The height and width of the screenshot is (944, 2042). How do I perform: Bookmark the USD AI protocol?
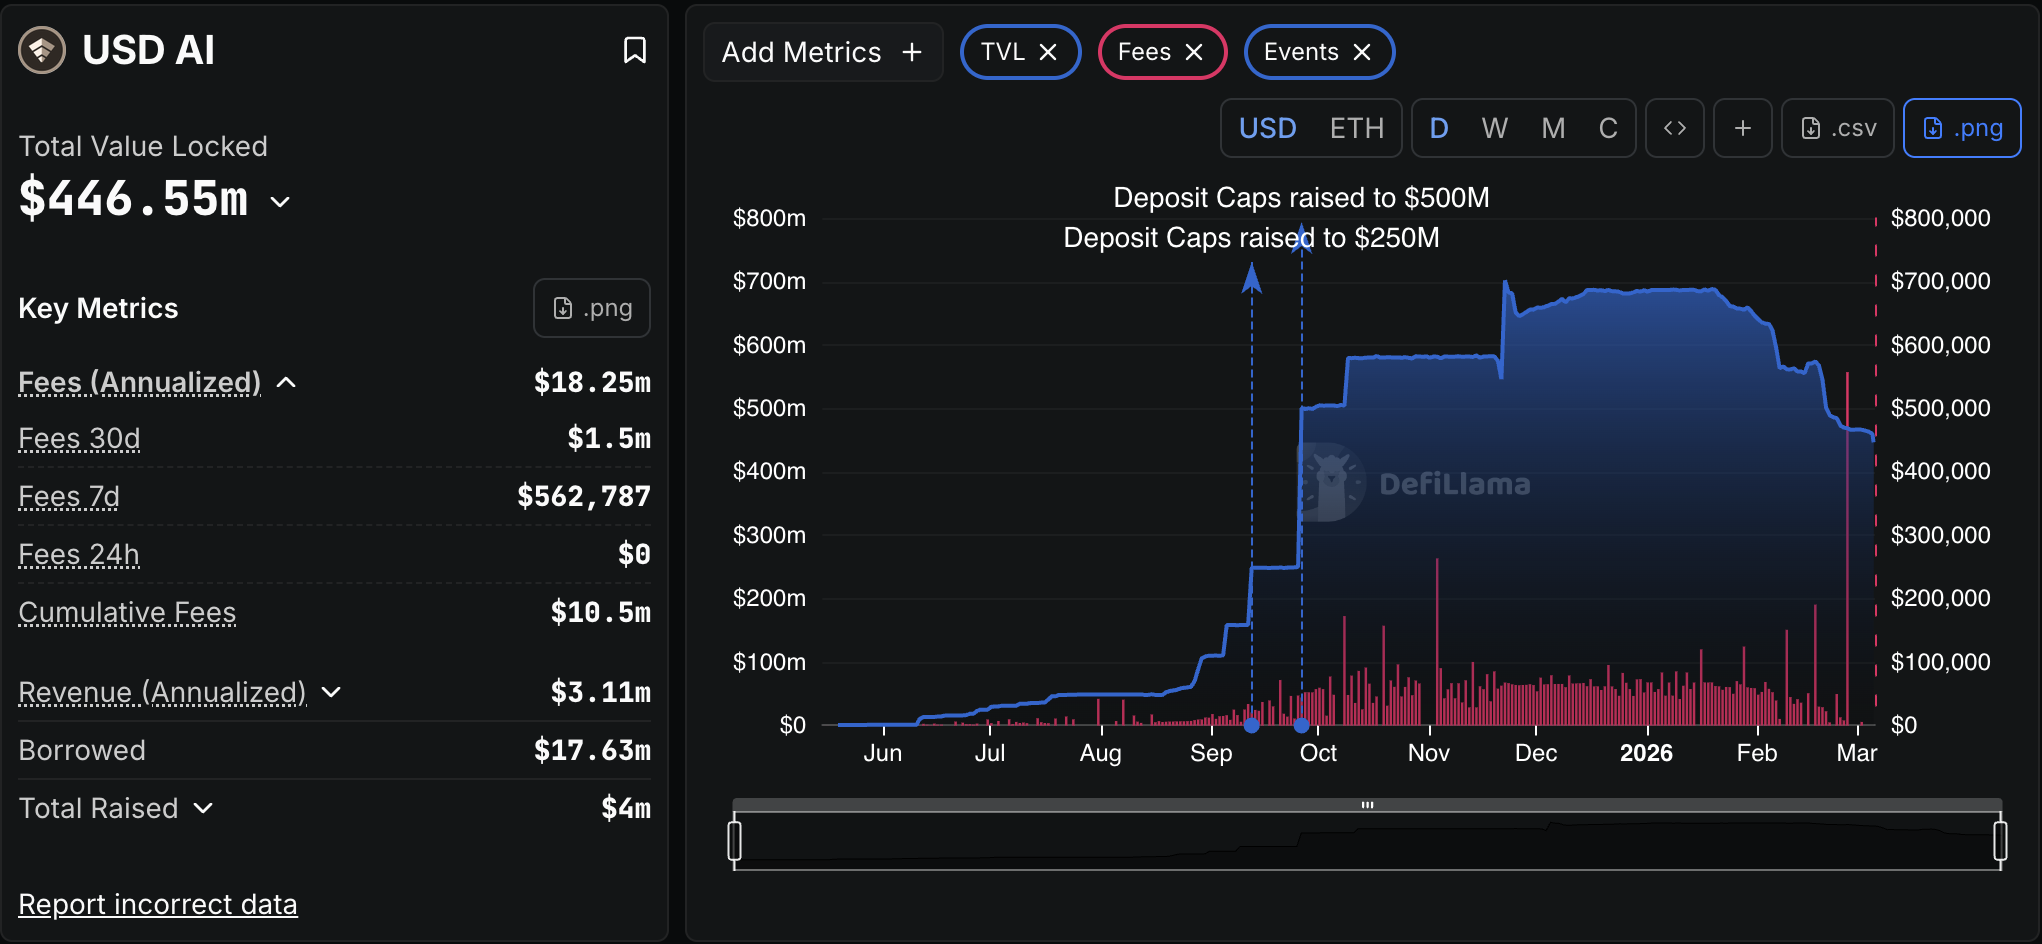click(x=635, y=50)
